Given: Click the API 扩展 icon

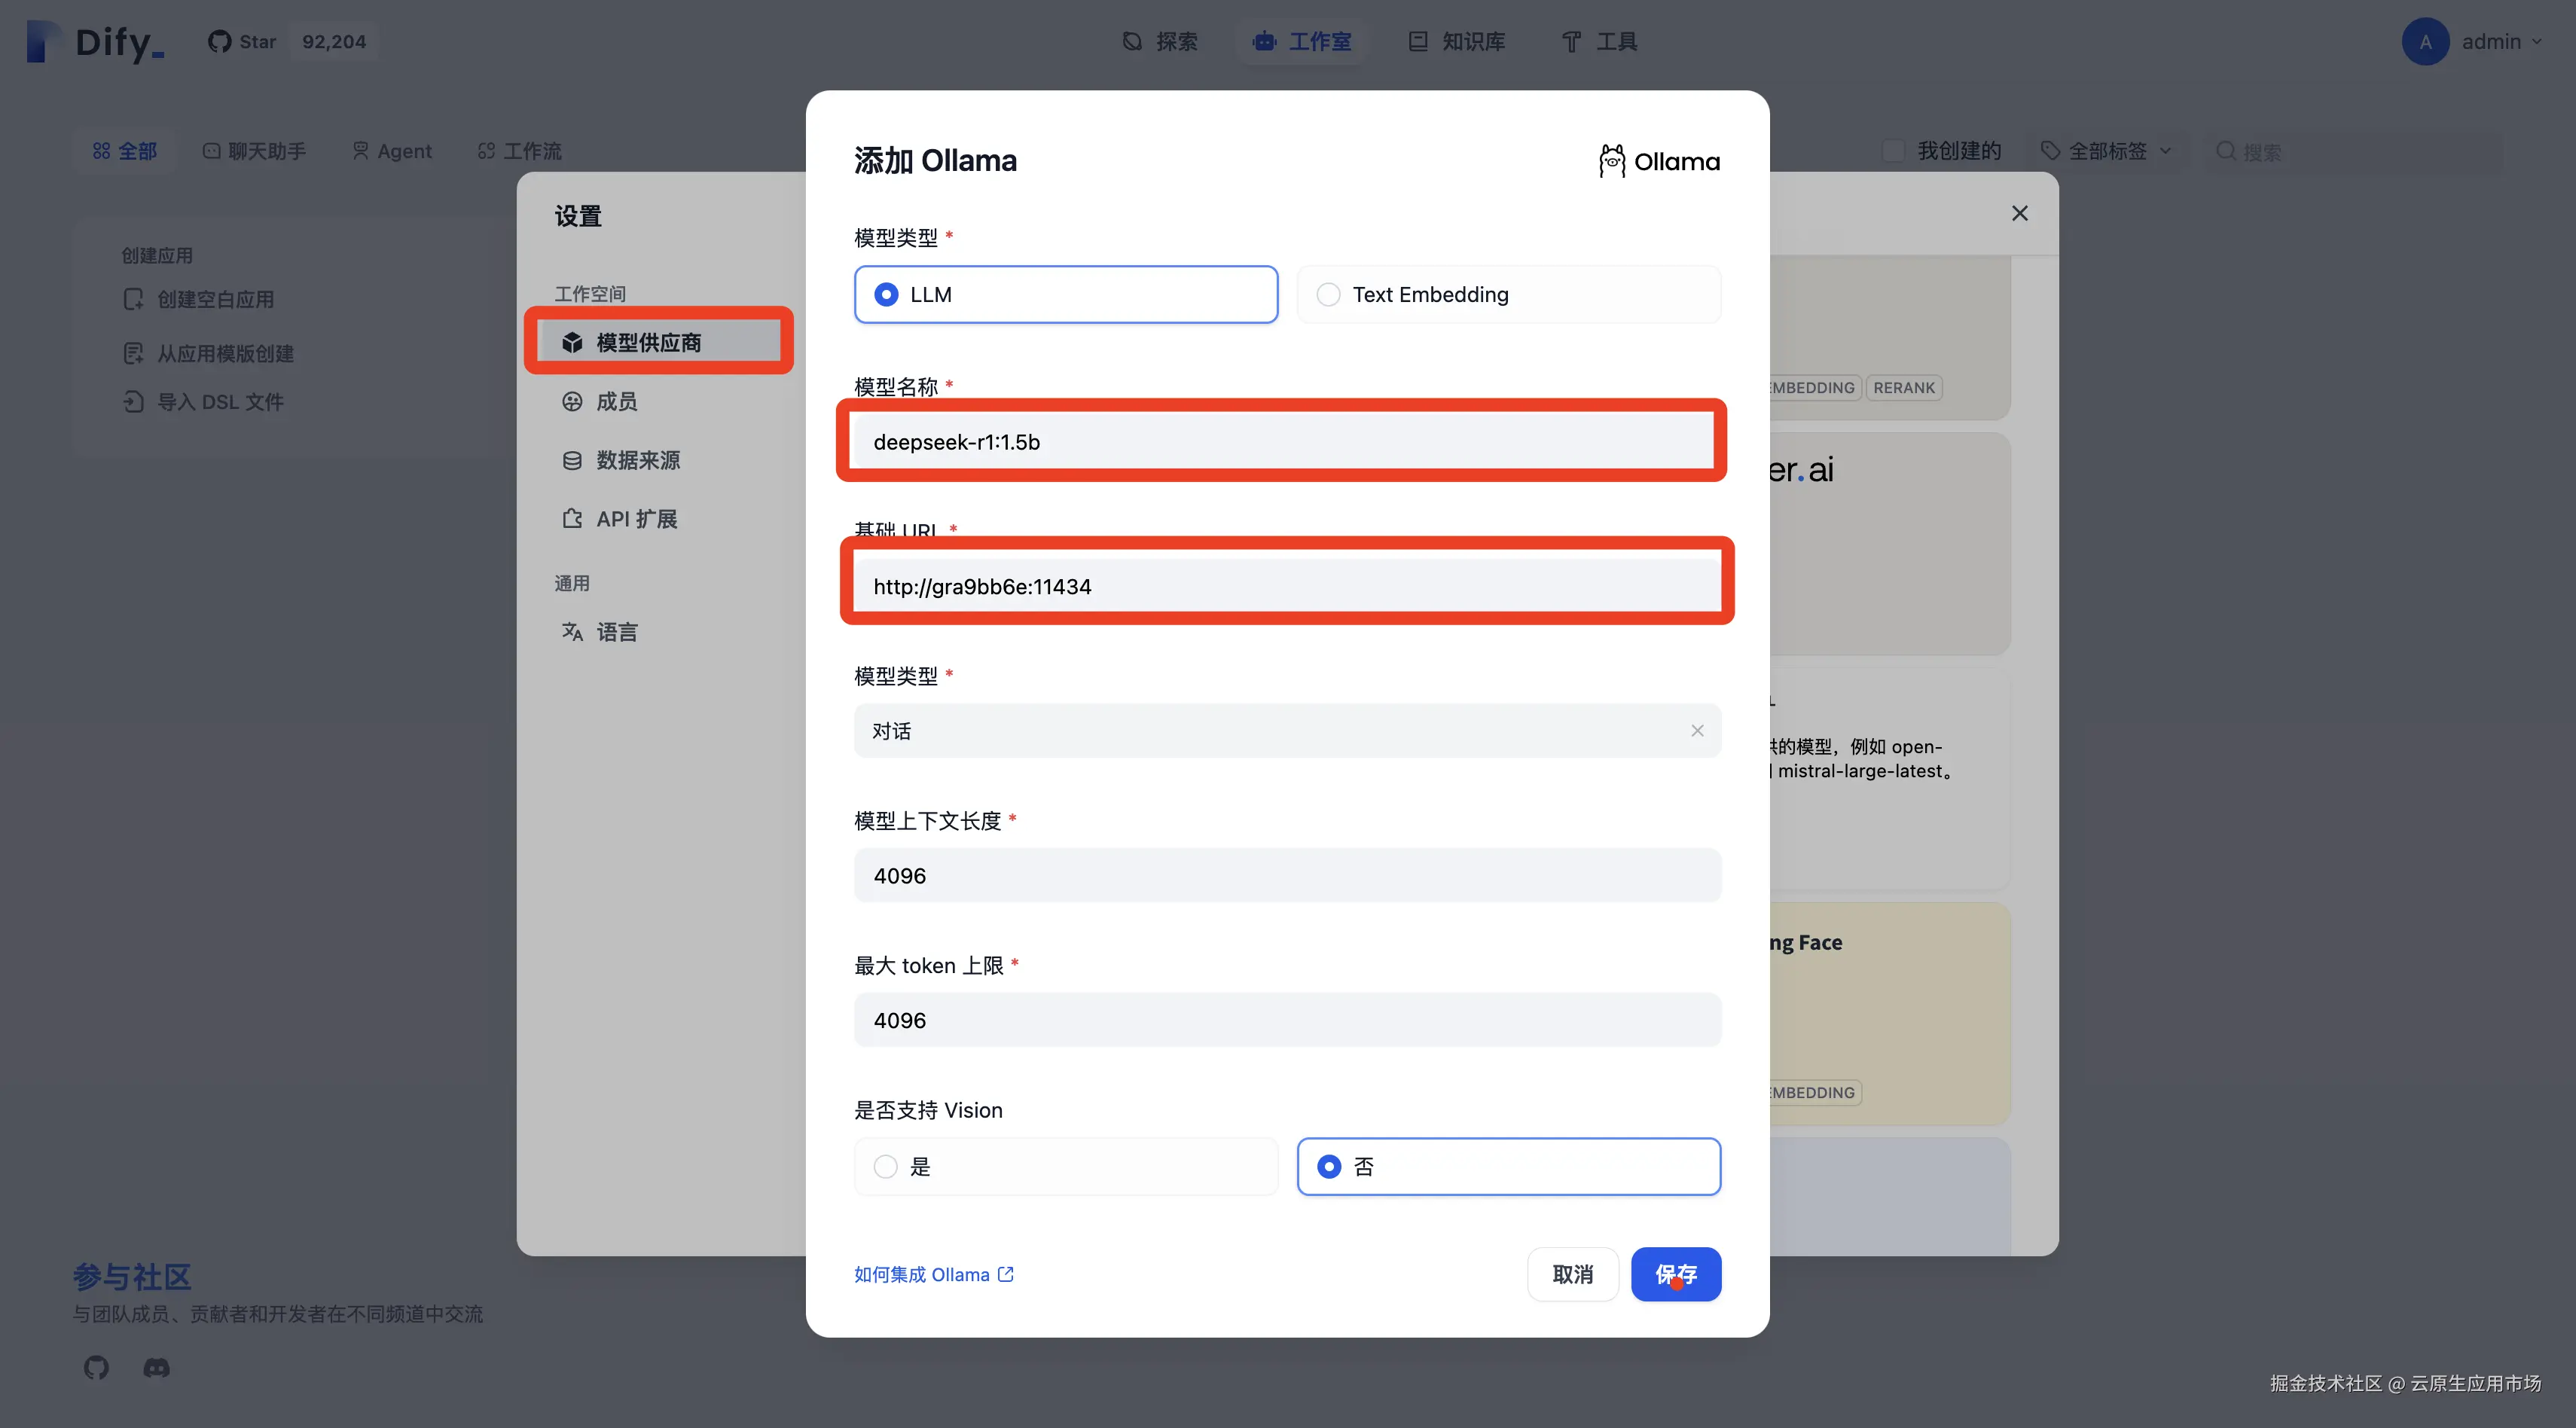Looking at the screenshot, I should [x=572, y=519].
